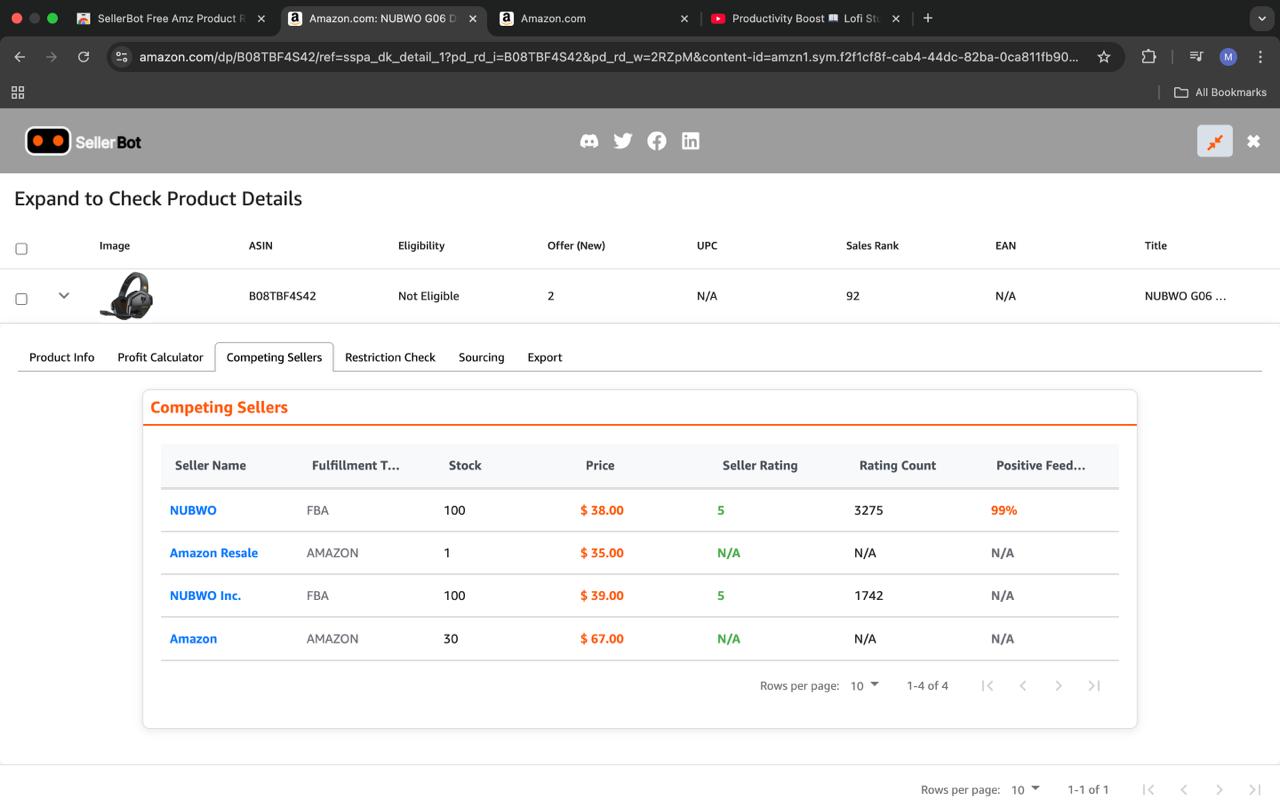This screenshot has height=800, width=1280.
Task: Open SellerBot Facebook icon
Action: click(x=657, y=141)
